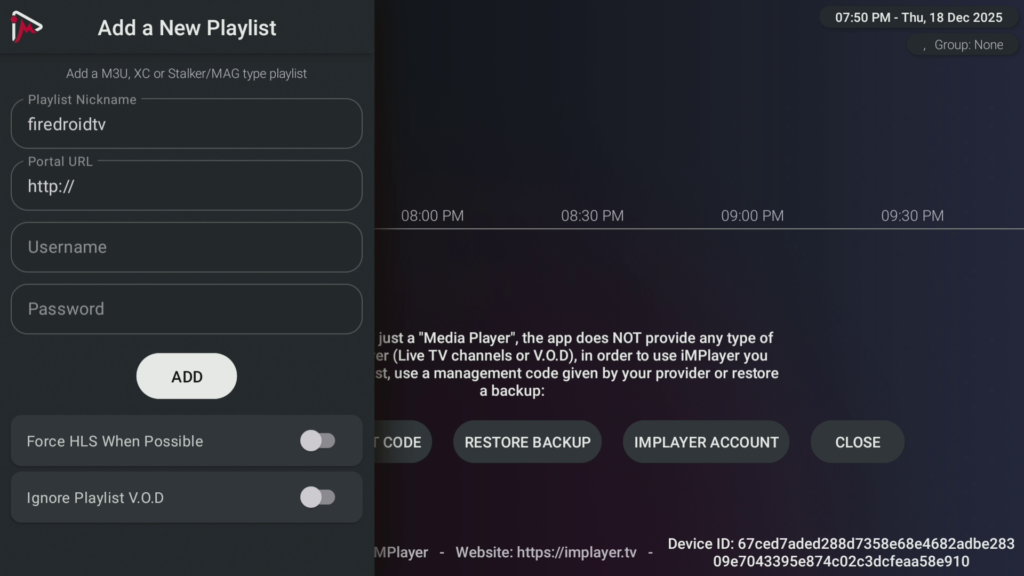Image resolution: width=1024 pixels, height=576 pixels.
Task: Open IMPLAYER ACCOUNT
Action: click(706, 442)
